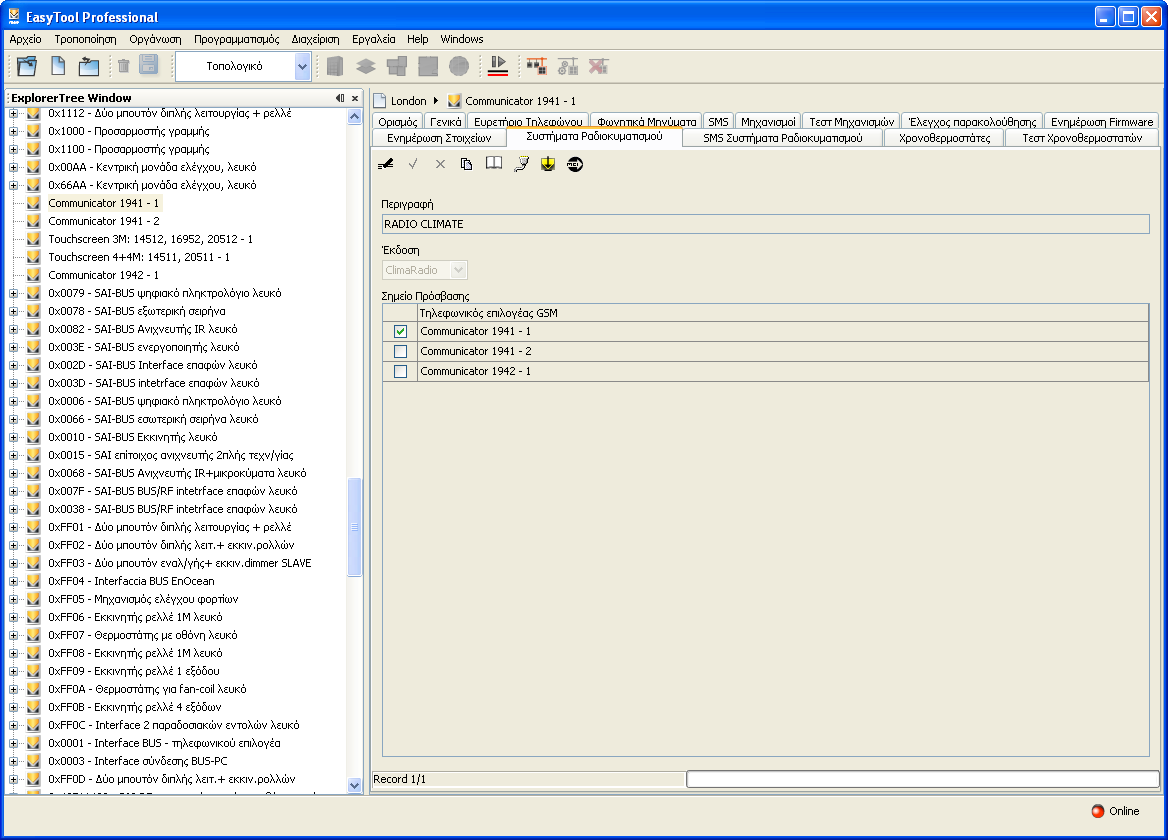Switch to the Ενημέρωση Στοιχείων tab

(x=439, y=138)
